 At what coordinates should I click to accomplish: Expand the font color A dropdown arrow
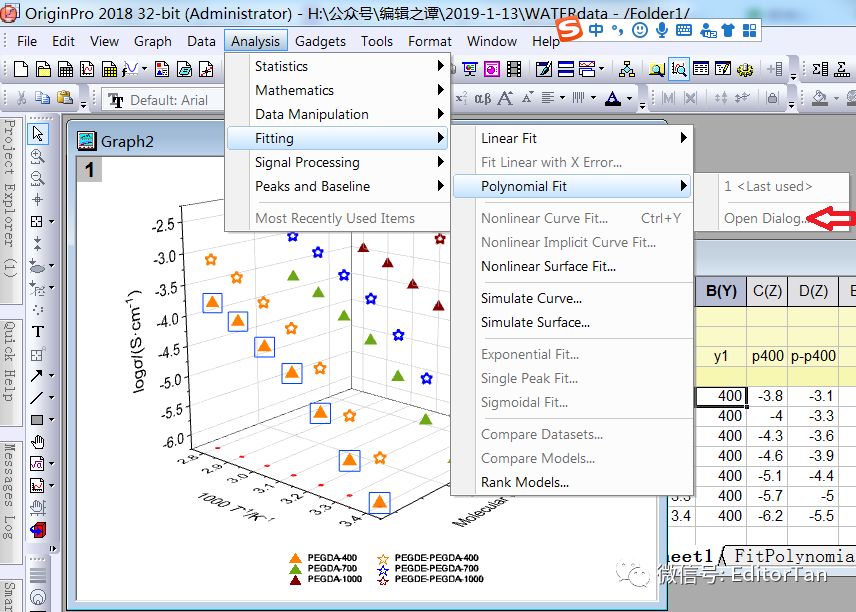629,98
